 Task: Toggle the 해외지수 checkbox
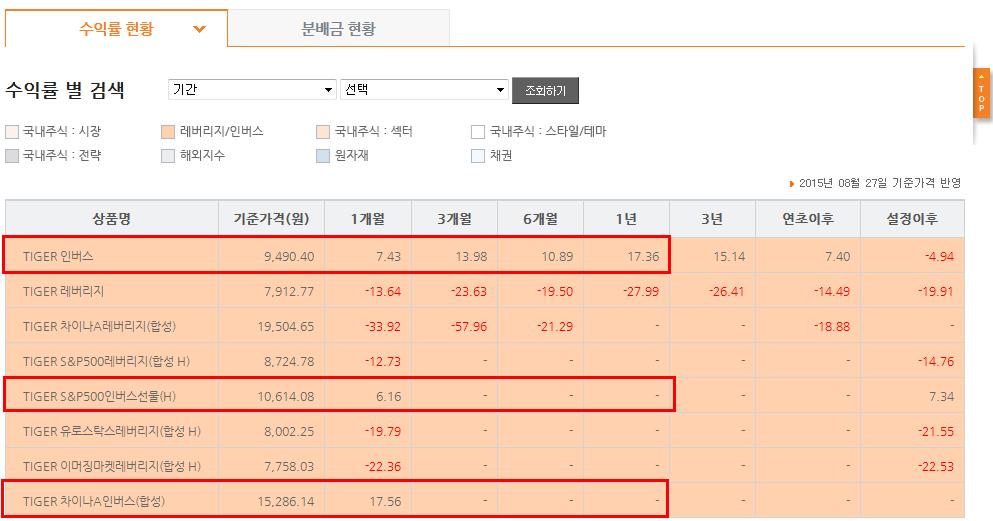click(x=168, y=156)
